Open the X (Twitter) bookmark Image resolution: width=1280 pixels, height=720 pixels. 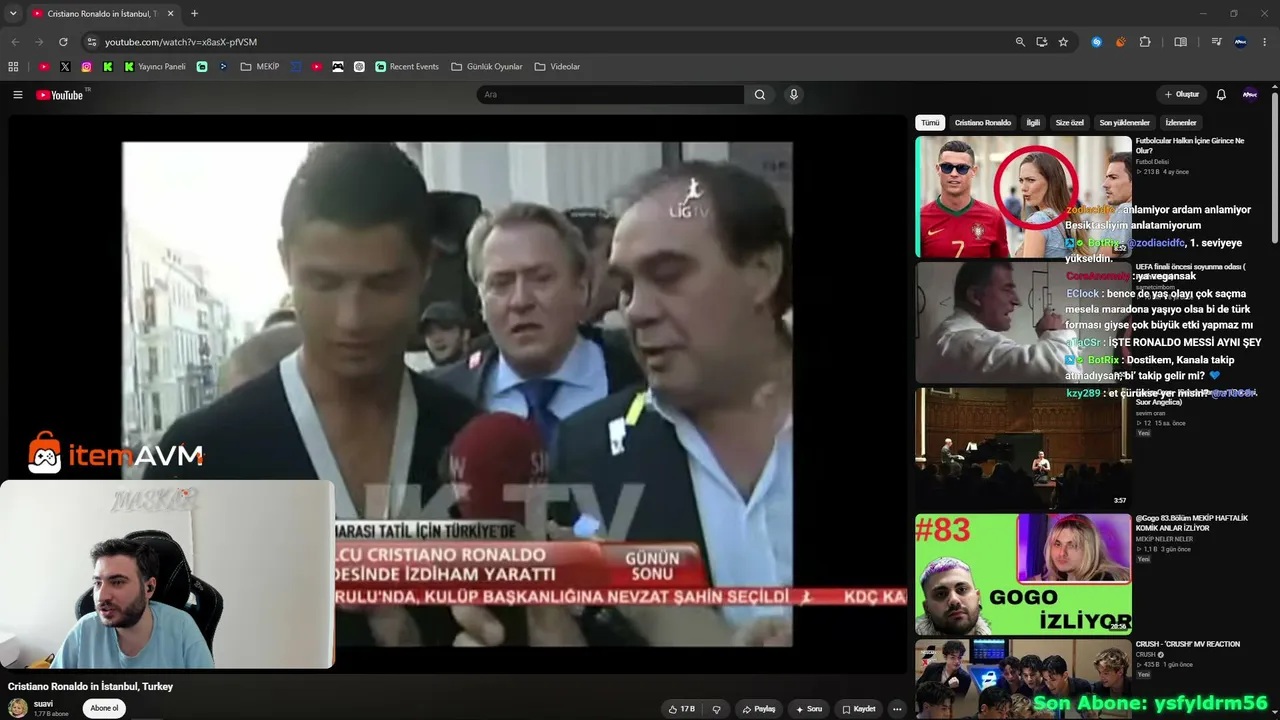[x=65, y=67]
